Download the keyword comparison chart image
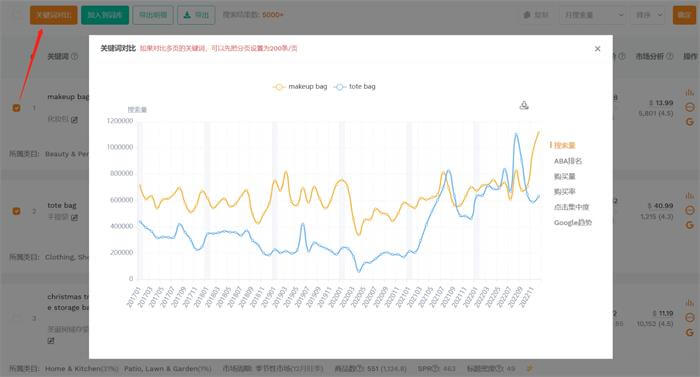The image size is (700, 377). 524,105
